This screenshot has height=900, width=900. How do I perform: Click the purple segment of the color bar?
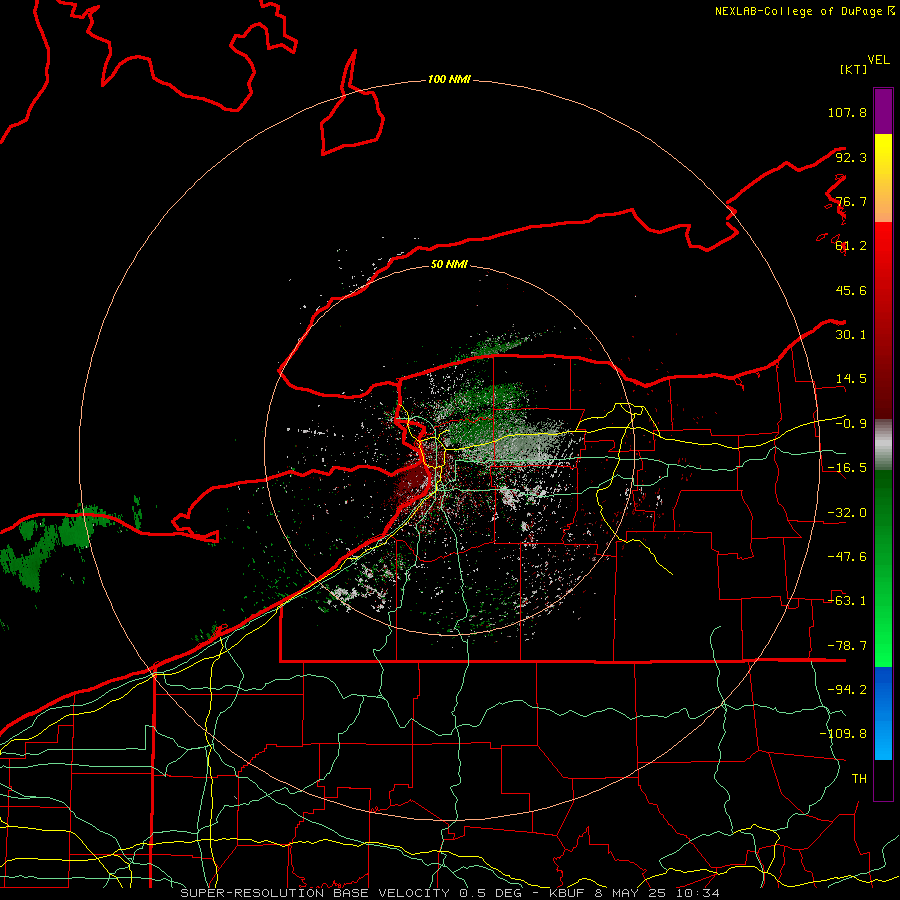pyautogui.click(x=883, y=111)
